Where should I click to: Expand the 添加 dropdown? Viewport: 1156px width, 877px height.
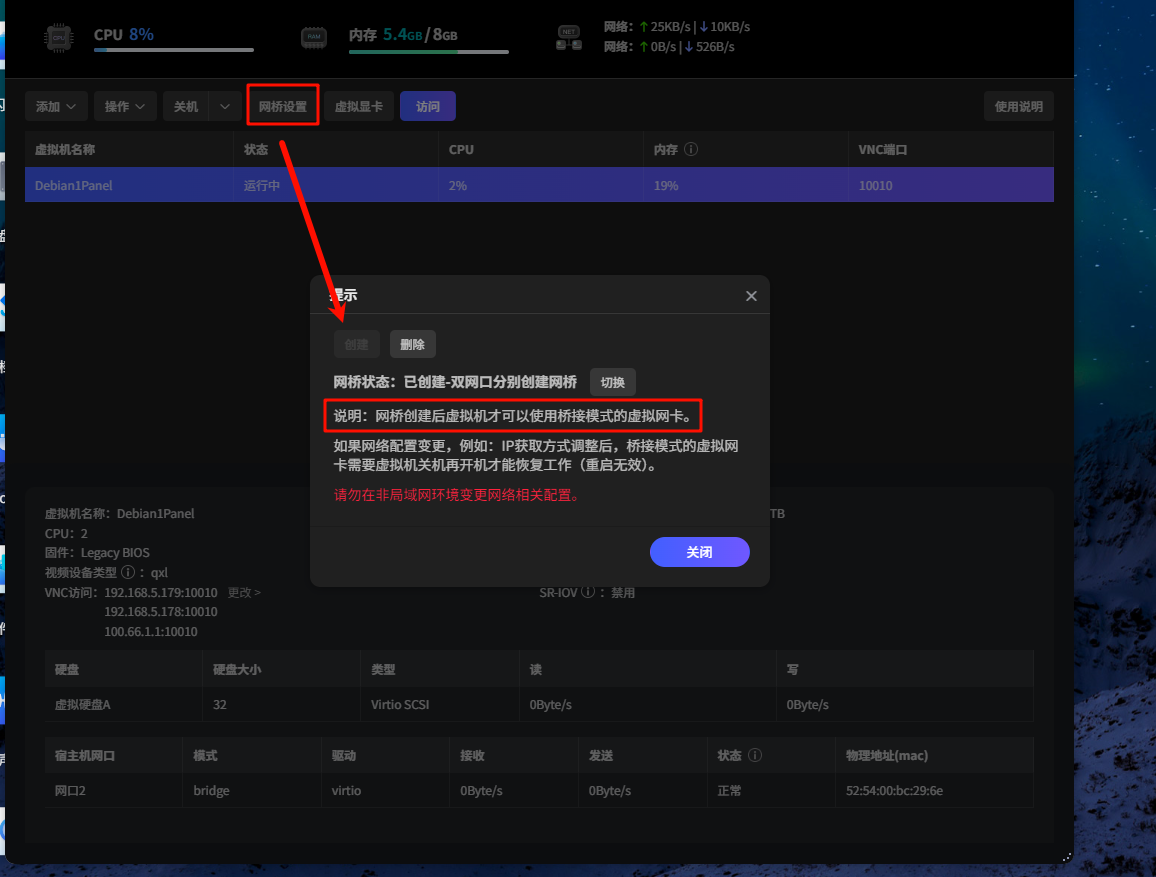(x=56, y=107)
